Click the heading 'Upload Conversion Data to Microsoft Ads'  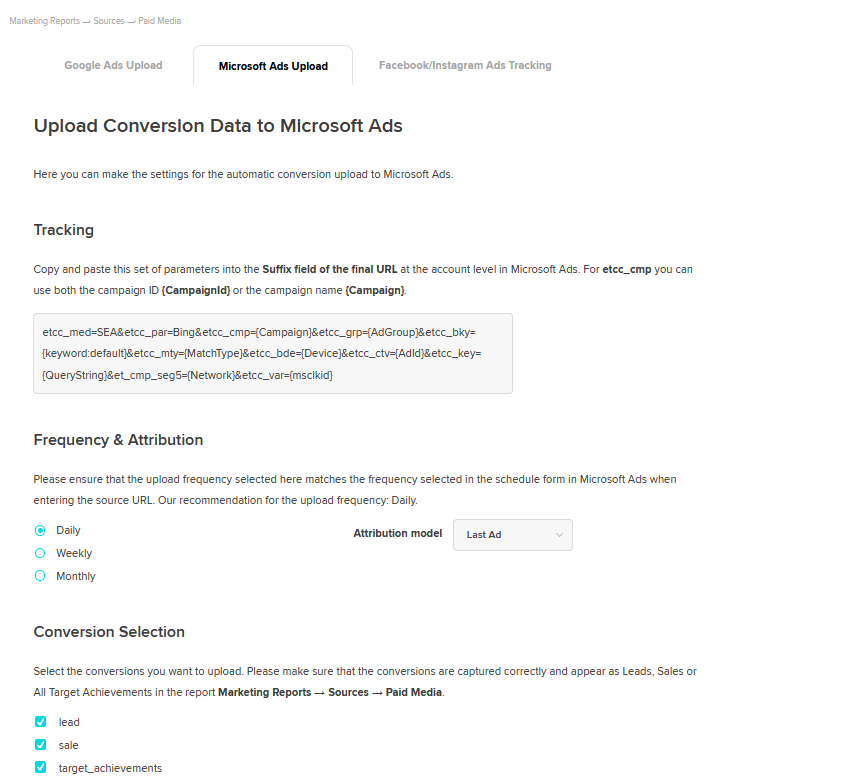point(218,126)
